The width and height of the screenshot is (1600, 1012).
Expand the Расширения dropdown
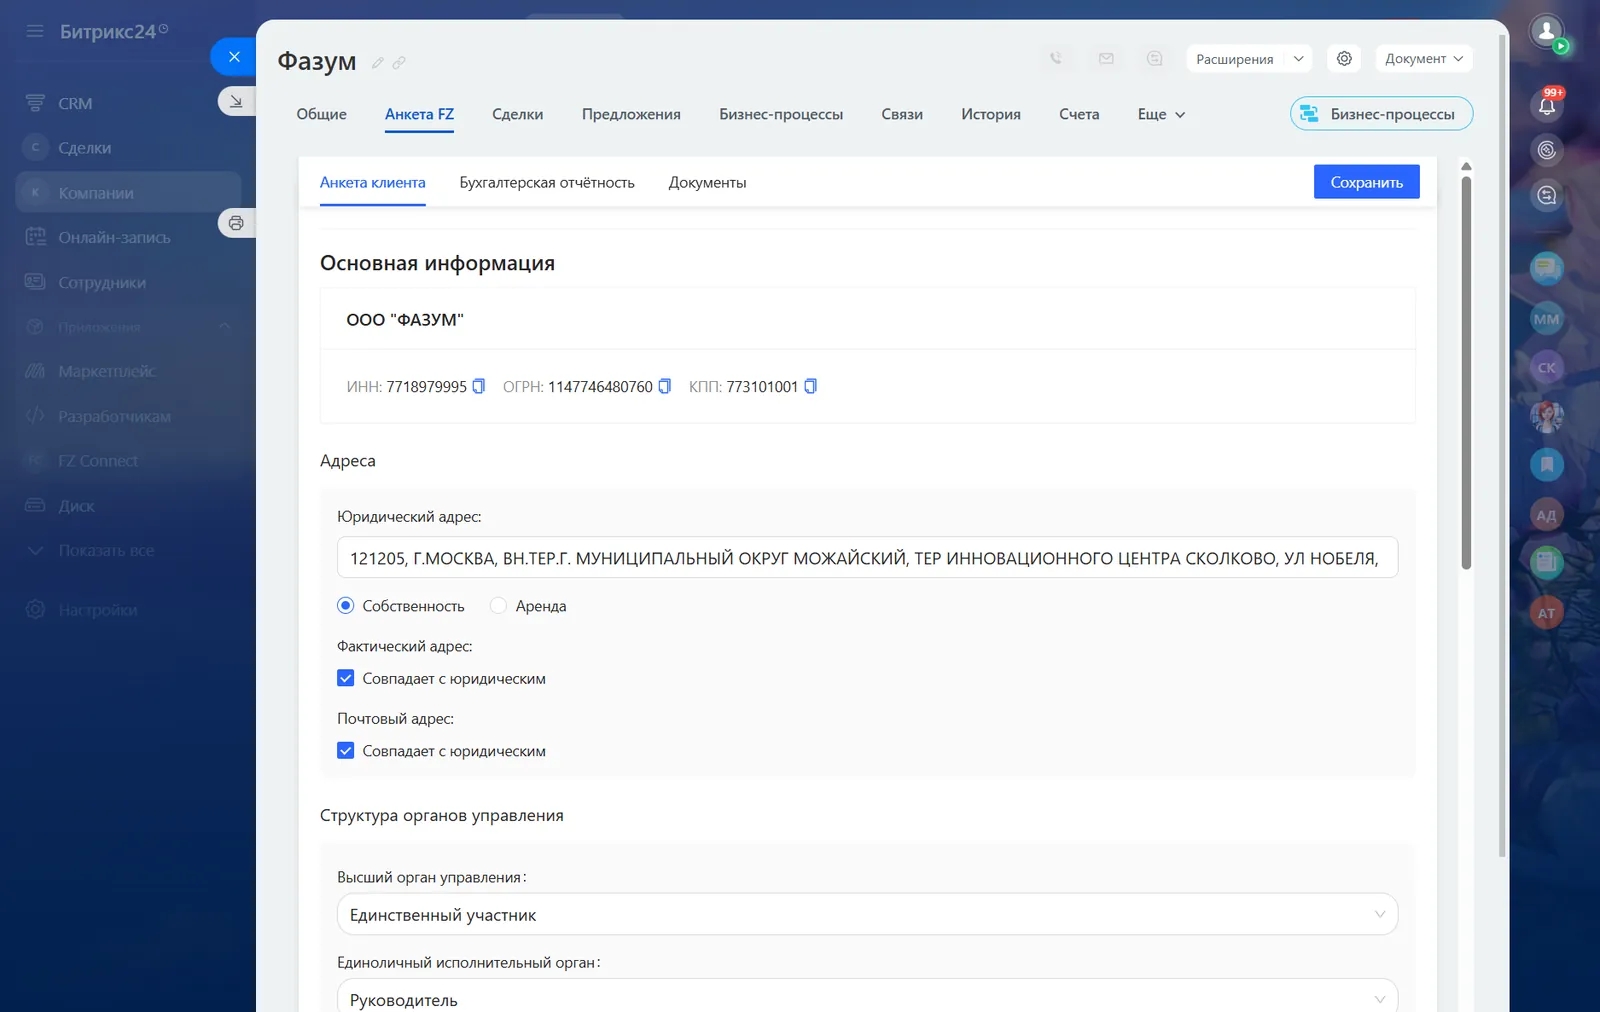(x=1248, y=59)
